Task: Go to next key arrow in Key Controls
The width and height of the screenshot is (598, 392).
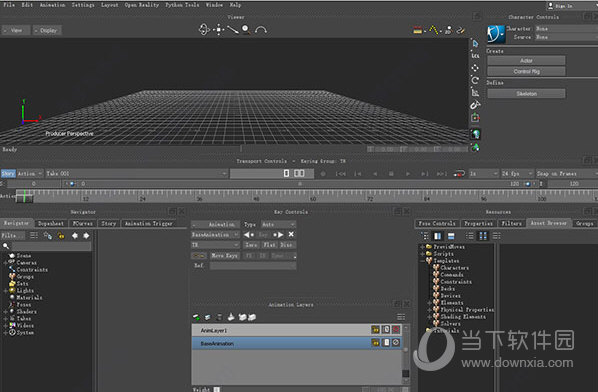Action: tap(278, 235)
